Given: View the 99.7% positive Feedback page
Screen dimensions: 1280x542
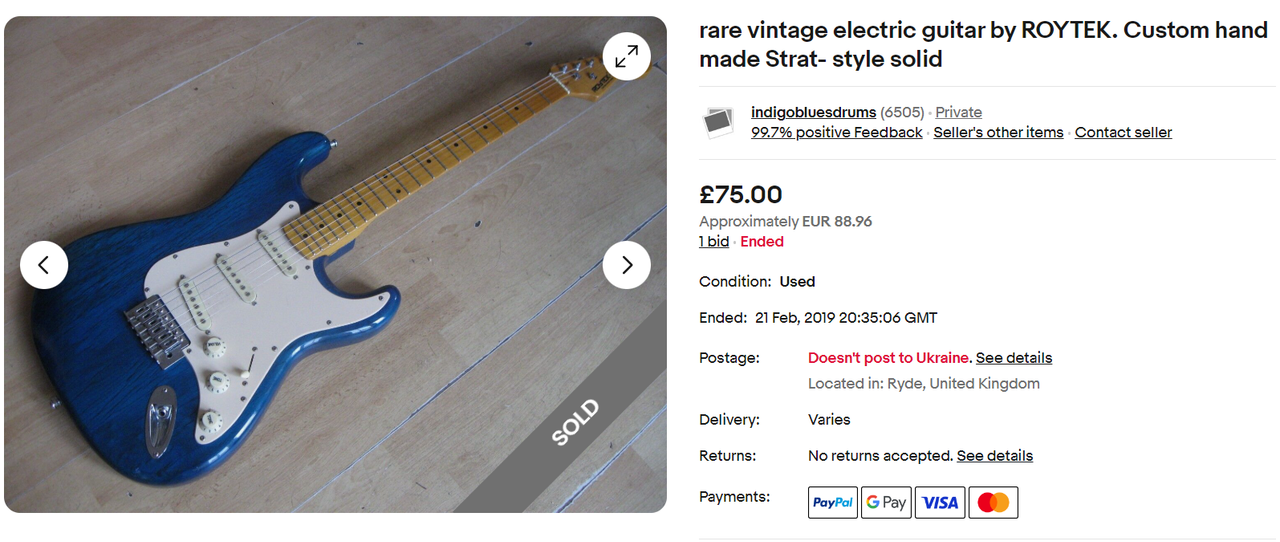Looking at the screenshot, I should [836, 132].
